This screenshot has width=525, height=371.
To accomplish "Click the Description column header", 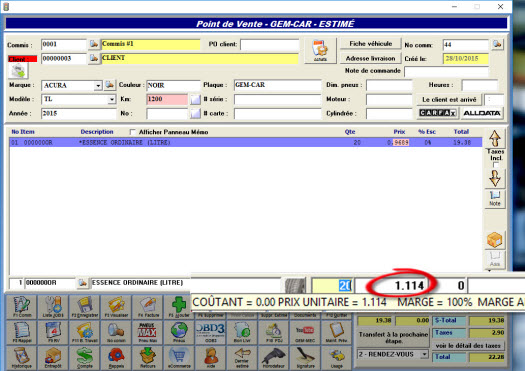I will coord(97,132).
